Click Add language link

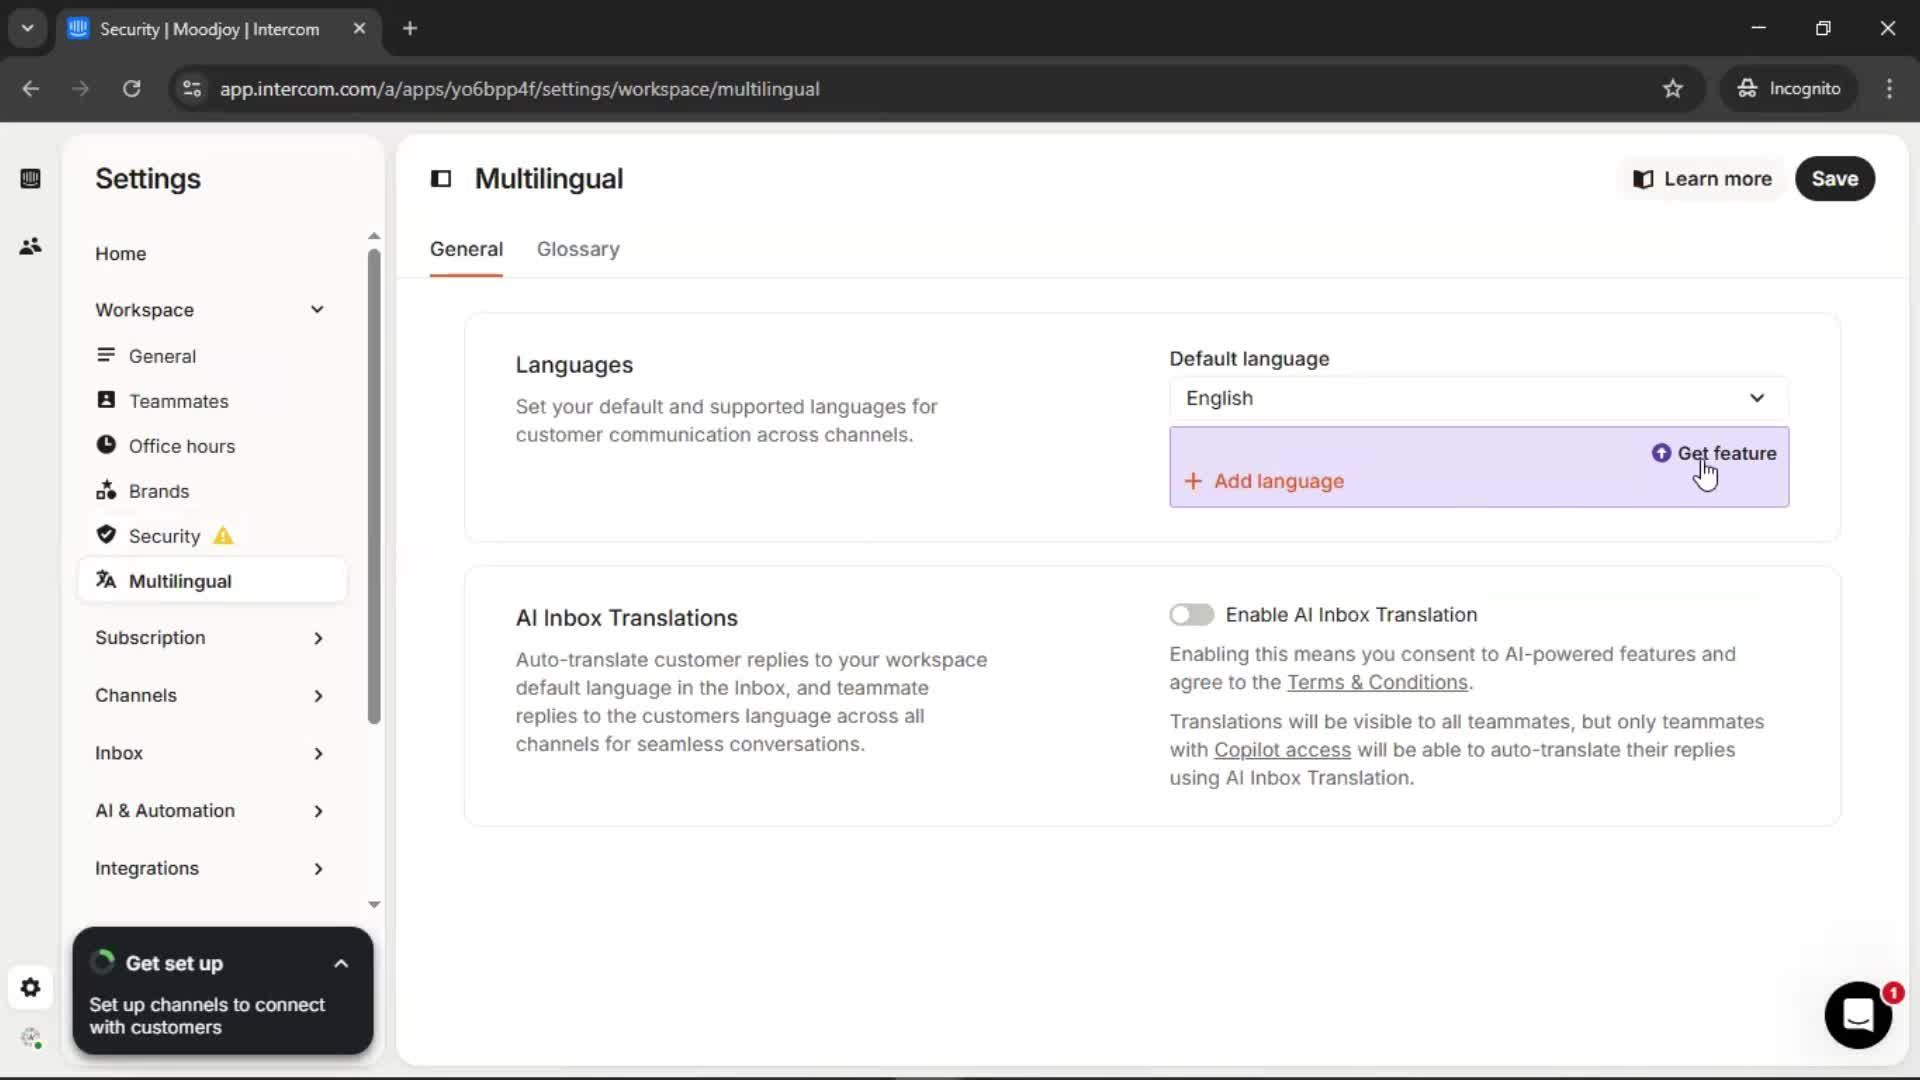[1279, 481]
